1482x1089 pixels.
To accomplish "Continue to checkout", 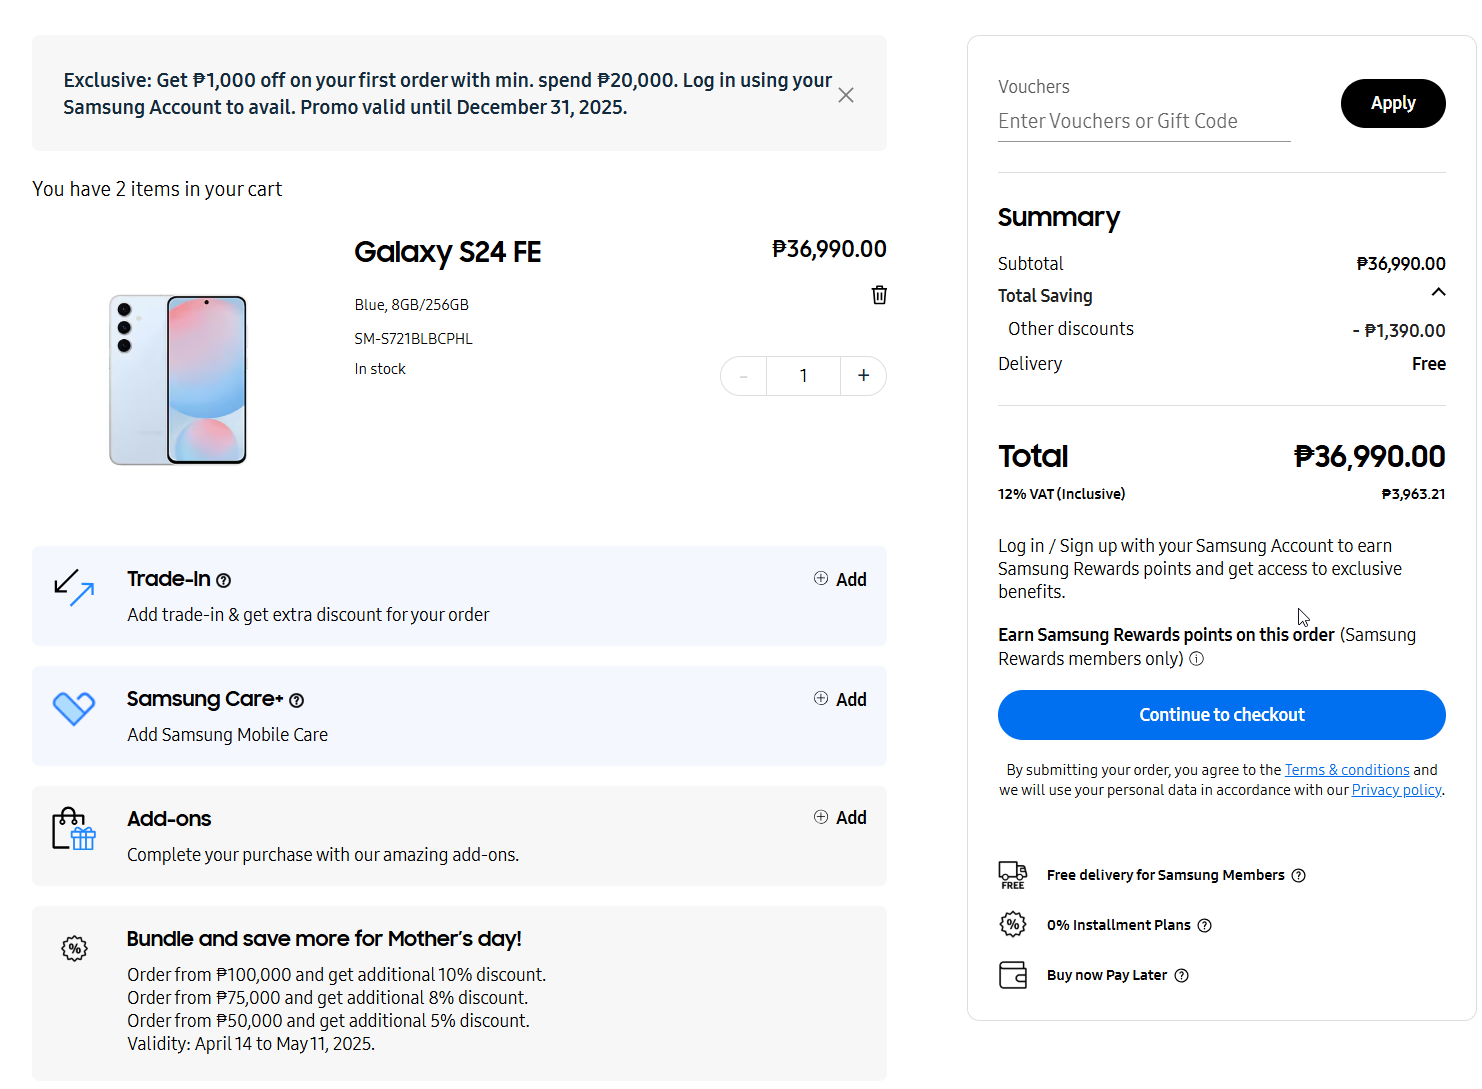I will tap(1222, 715).
